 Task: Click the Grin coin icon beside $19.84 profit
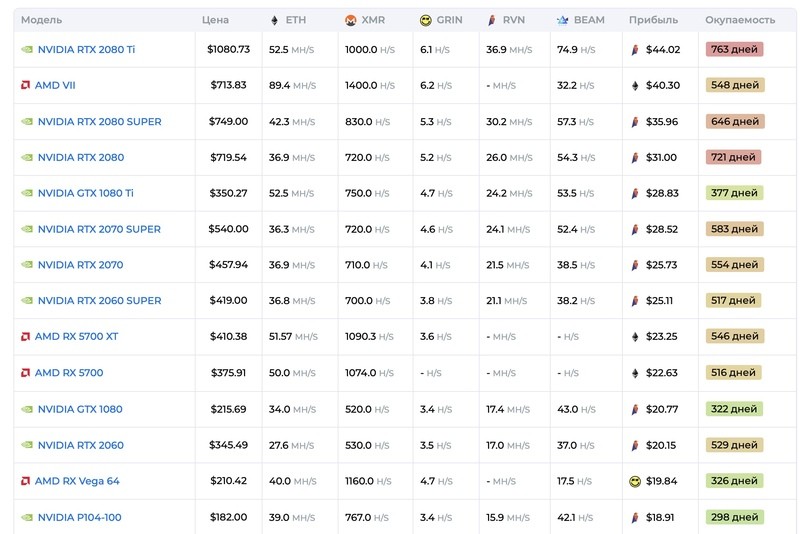coord(634,481)
